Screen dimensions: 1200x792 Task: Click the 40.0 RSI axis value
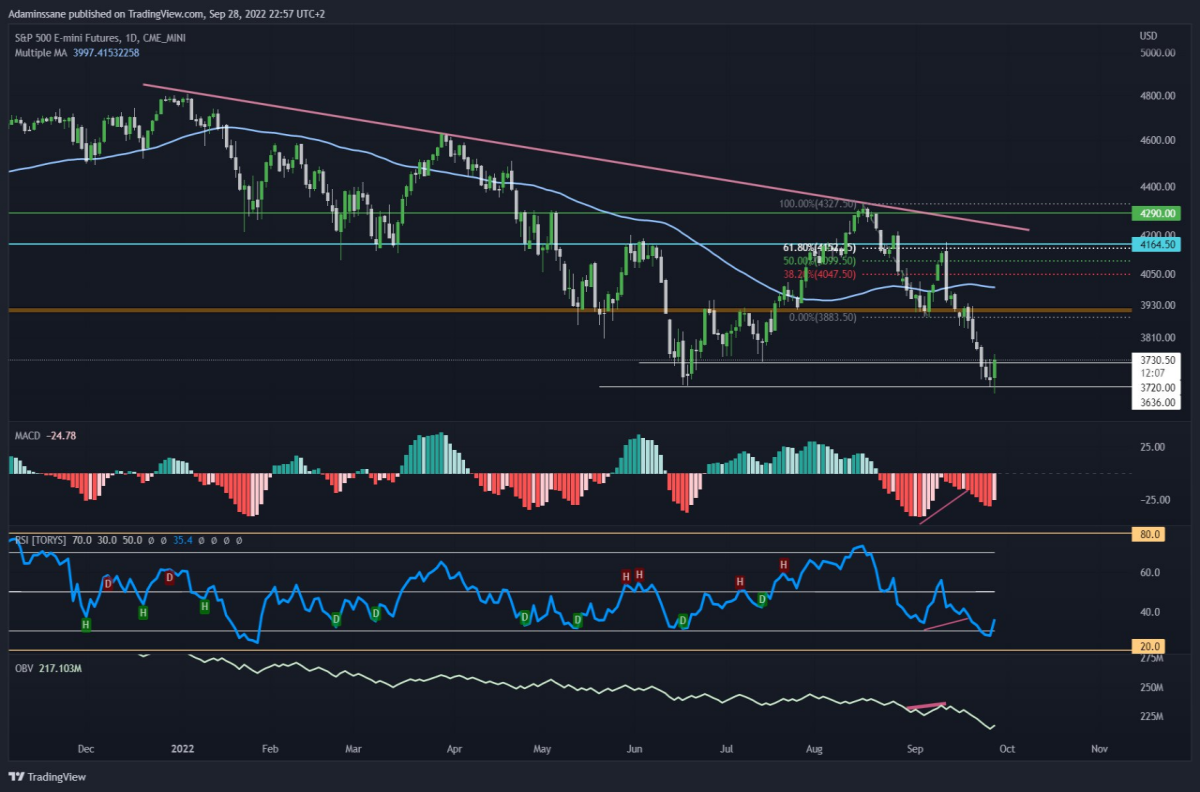1150,613
